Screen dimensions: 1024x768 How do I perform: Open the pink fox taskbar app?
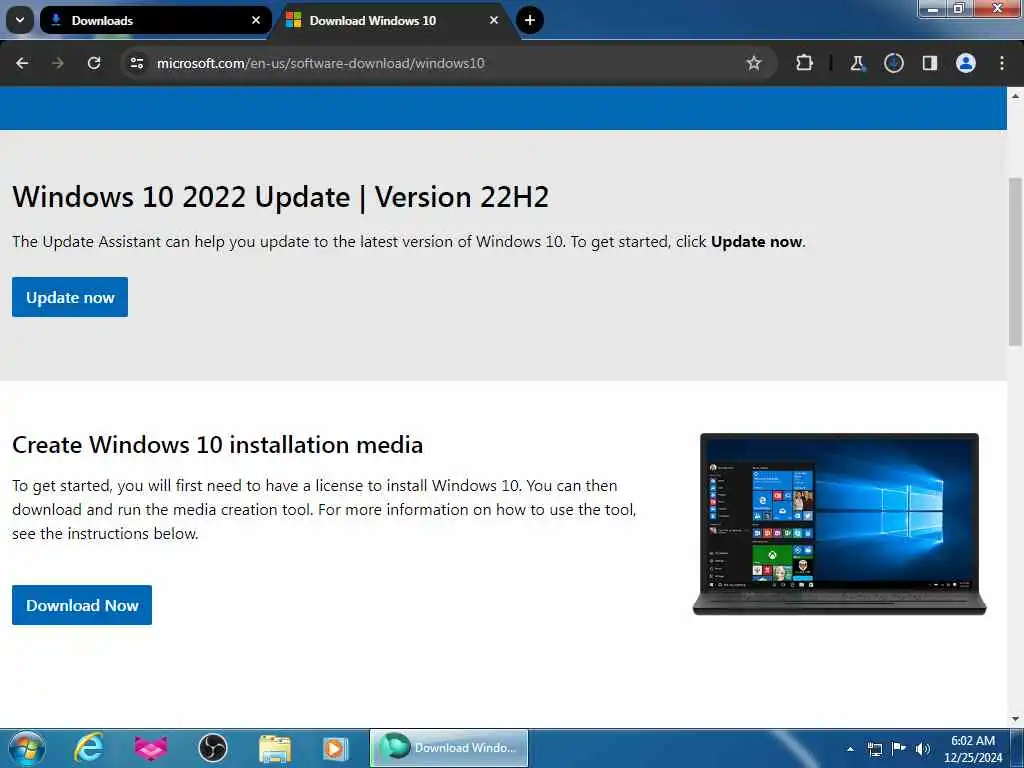click(151, 748)
